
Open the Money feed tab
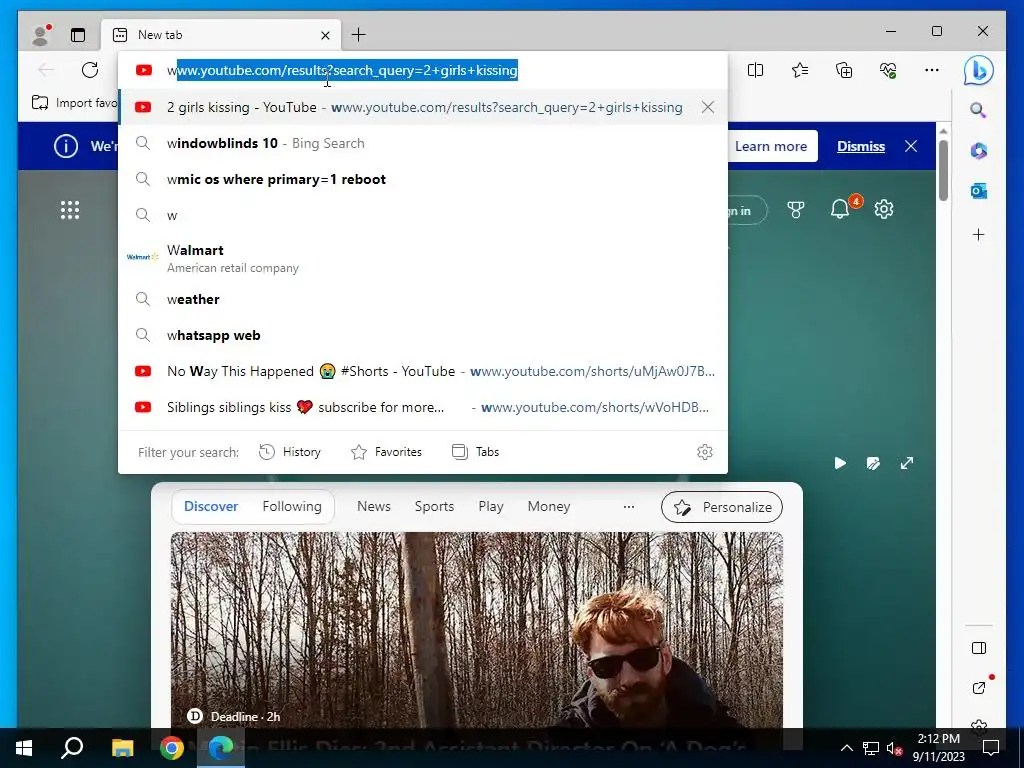click(549, 506)
